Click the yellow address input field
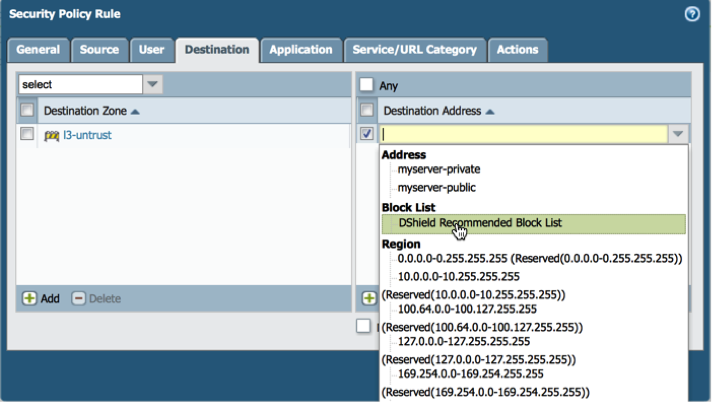The image size is (712, 402). coord(524,134)
